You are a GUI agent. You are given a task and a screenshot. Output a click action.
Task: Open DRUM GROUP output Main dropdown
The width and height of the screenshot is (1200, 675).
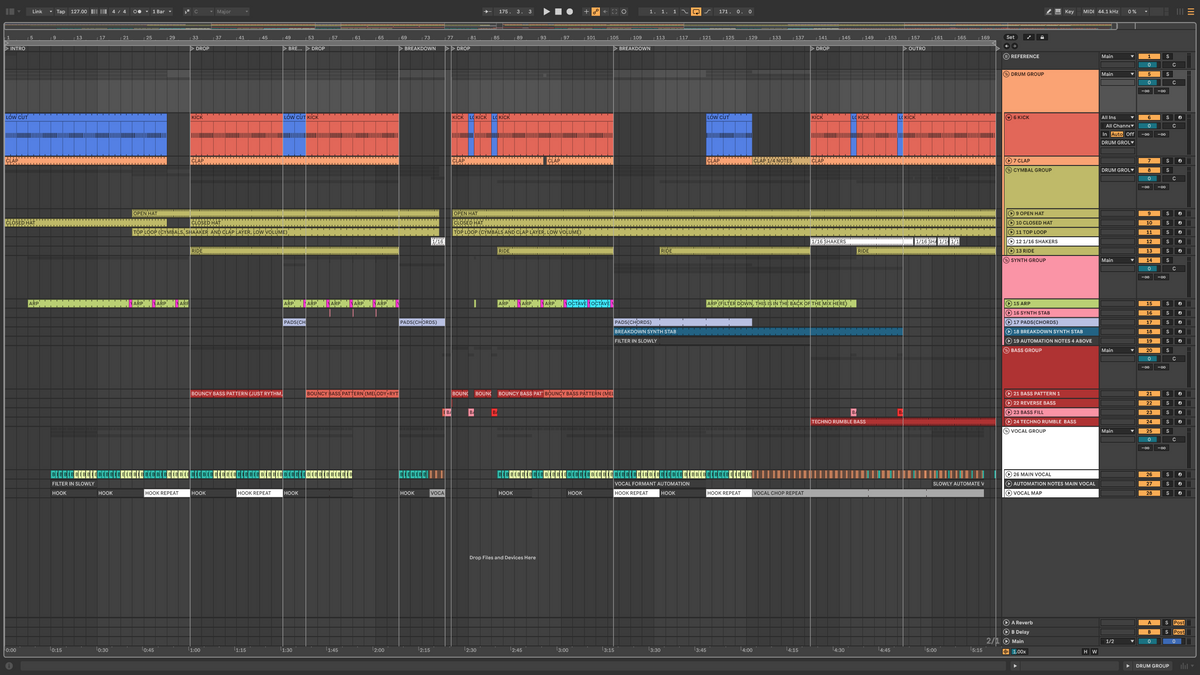click(x=1118, y=74)
